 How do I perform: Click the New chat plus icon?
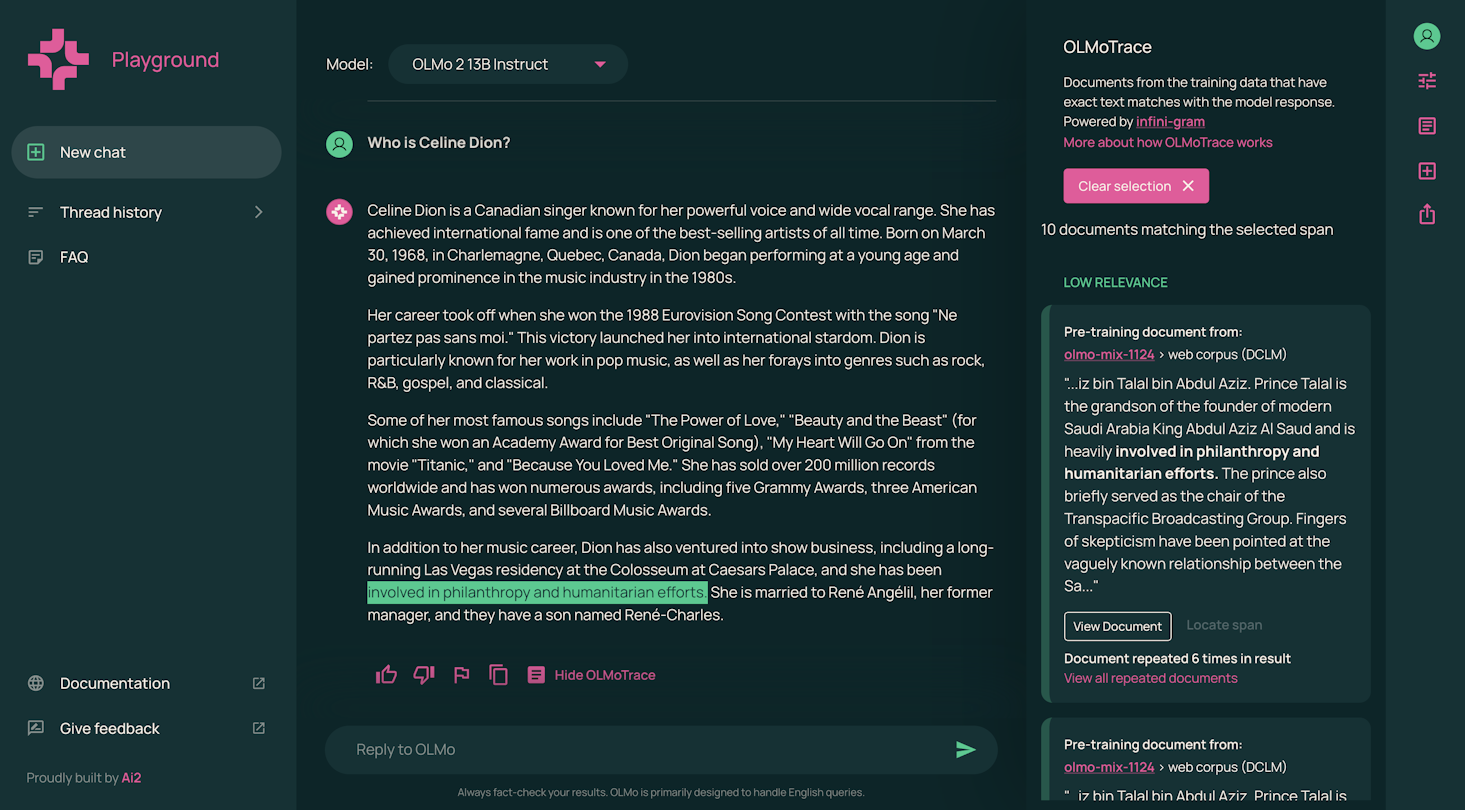coord(36,152)
